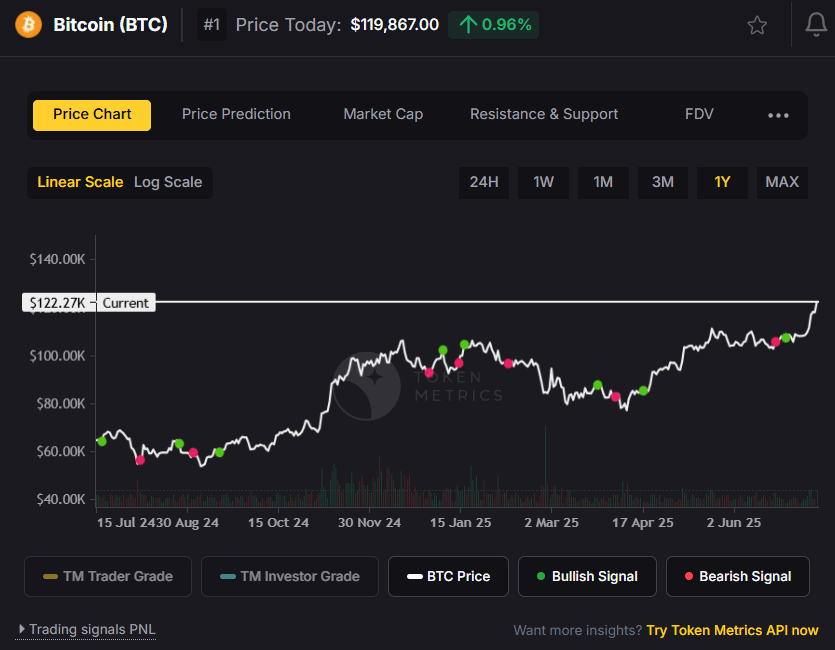Open the Price Prediction tab
835x650 pixels.
[236, 114]
